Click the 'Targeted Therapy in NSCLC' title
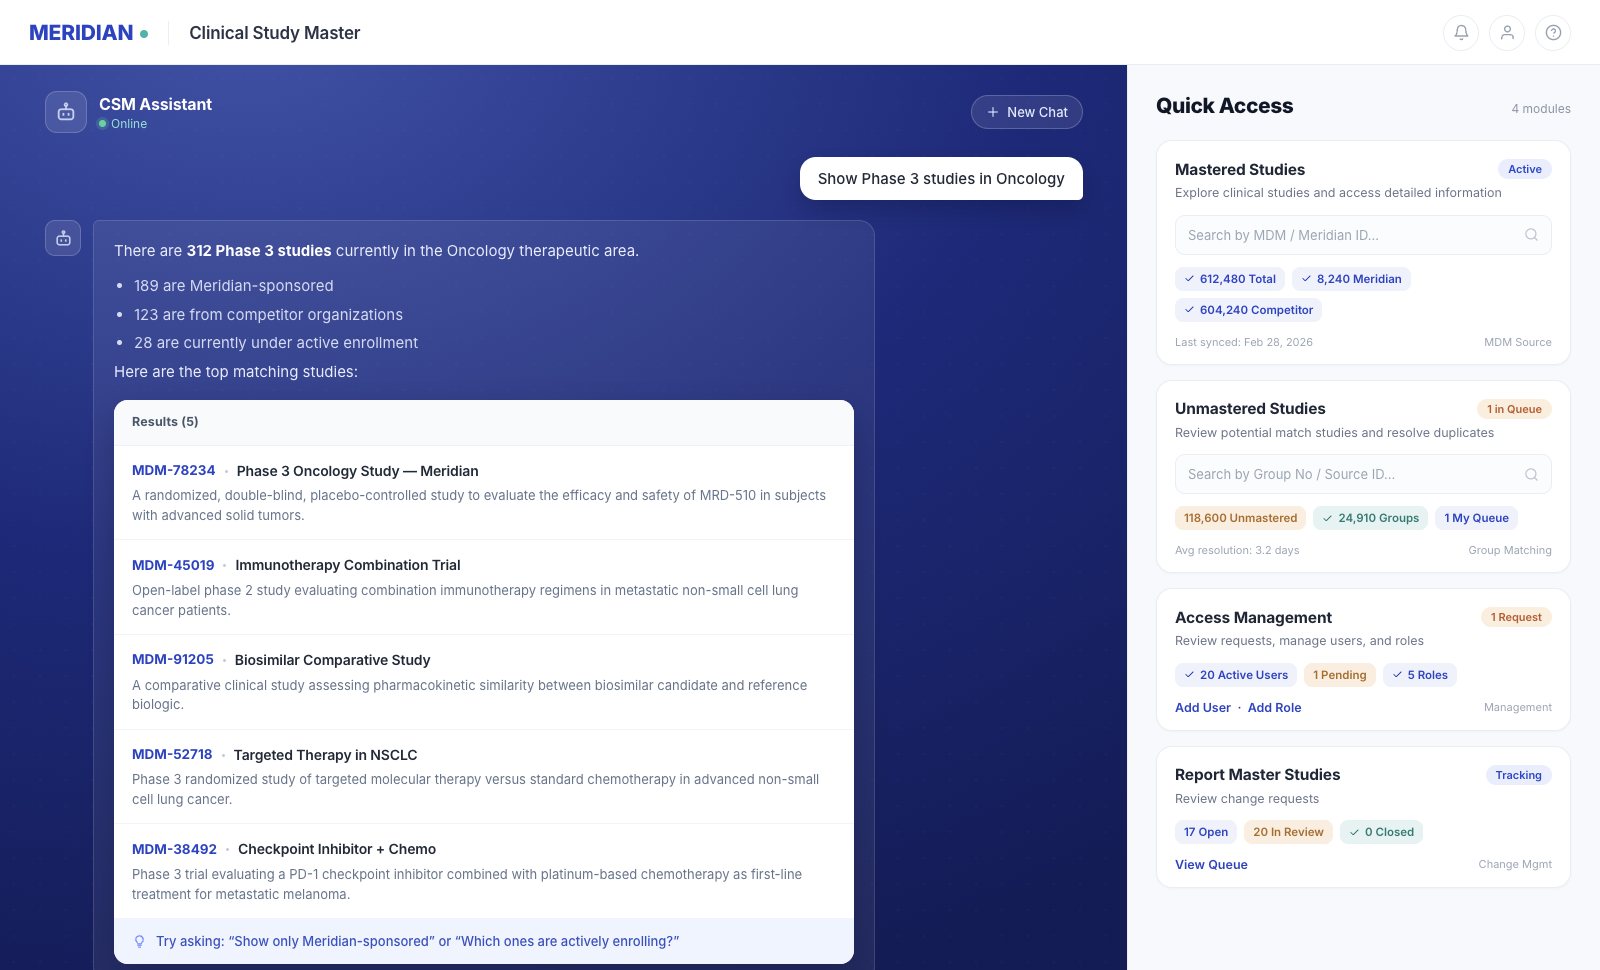Screen dimensions: 1600x970 [x=325, y=755]
